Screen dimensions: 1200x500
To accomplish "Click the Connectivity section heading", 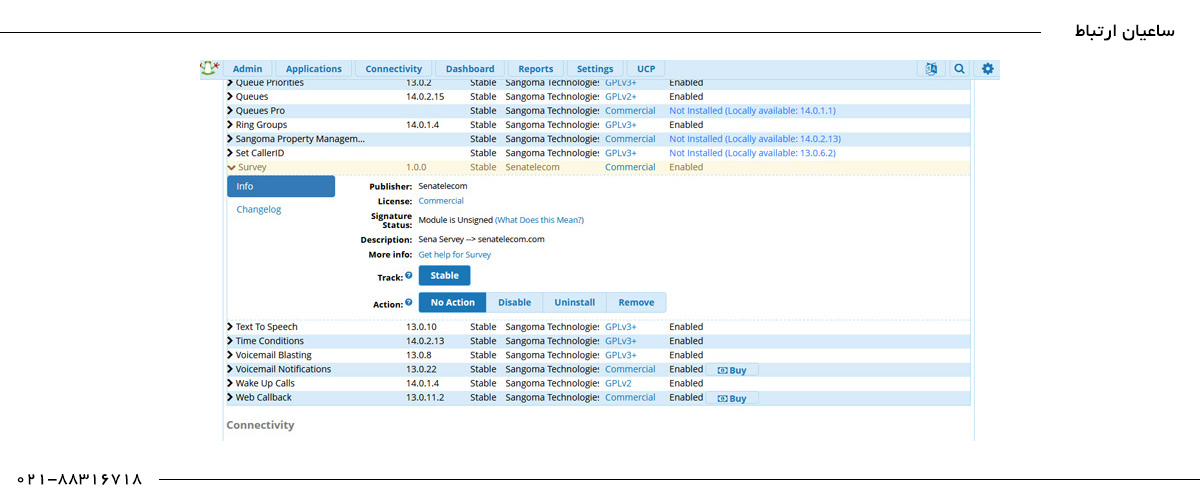I will (260, 425).
